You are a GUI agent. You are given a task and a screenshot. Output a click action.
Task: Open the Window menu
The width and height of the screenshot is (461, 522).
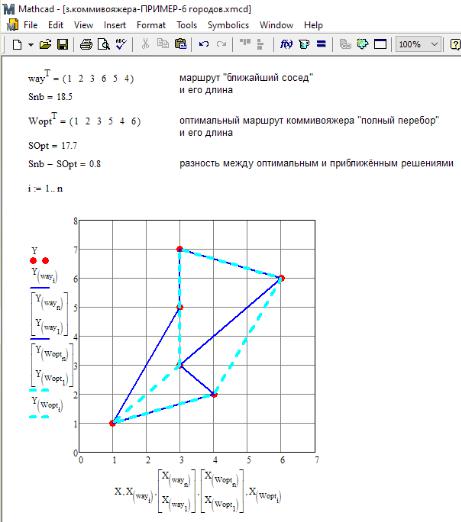tap(276, 25)
